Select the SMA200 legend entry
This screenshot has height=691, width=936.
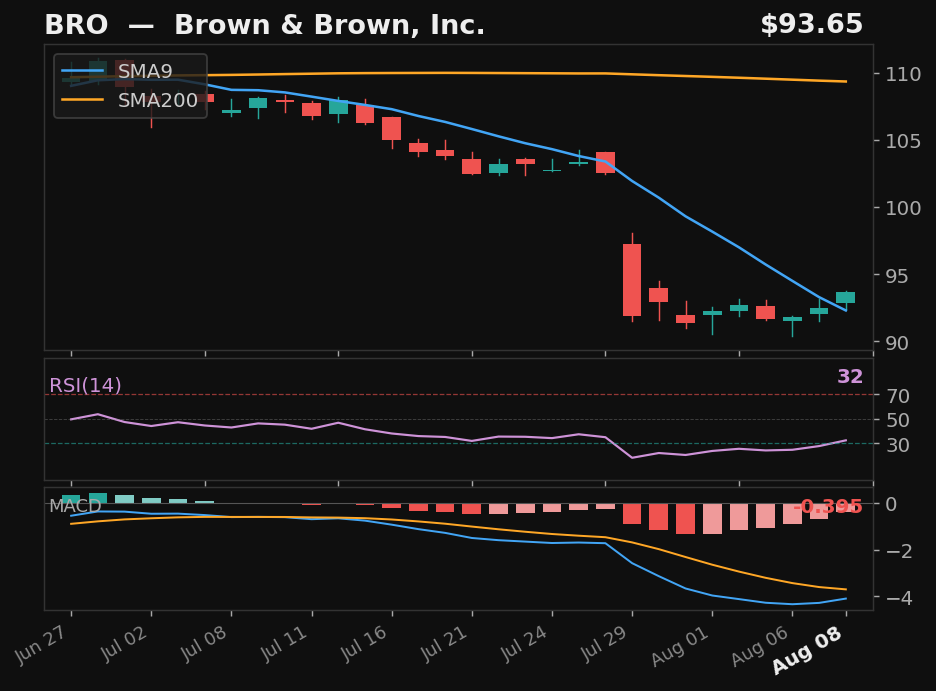[130, 100]
